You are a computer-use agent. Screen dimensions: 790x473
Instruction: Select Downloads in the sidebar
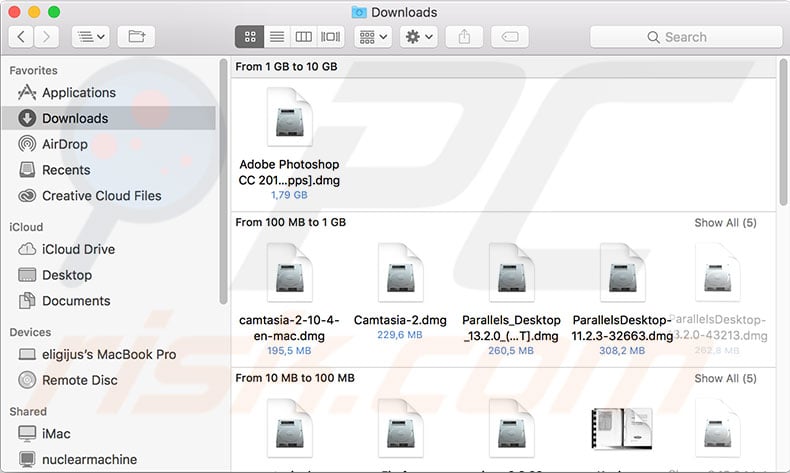[109, 118]
